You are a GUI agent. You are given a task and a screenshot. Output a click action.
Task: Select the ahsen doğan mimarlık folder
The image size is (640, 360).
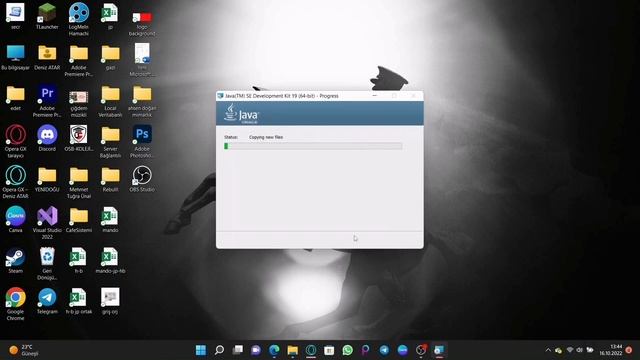pos(142,101)
